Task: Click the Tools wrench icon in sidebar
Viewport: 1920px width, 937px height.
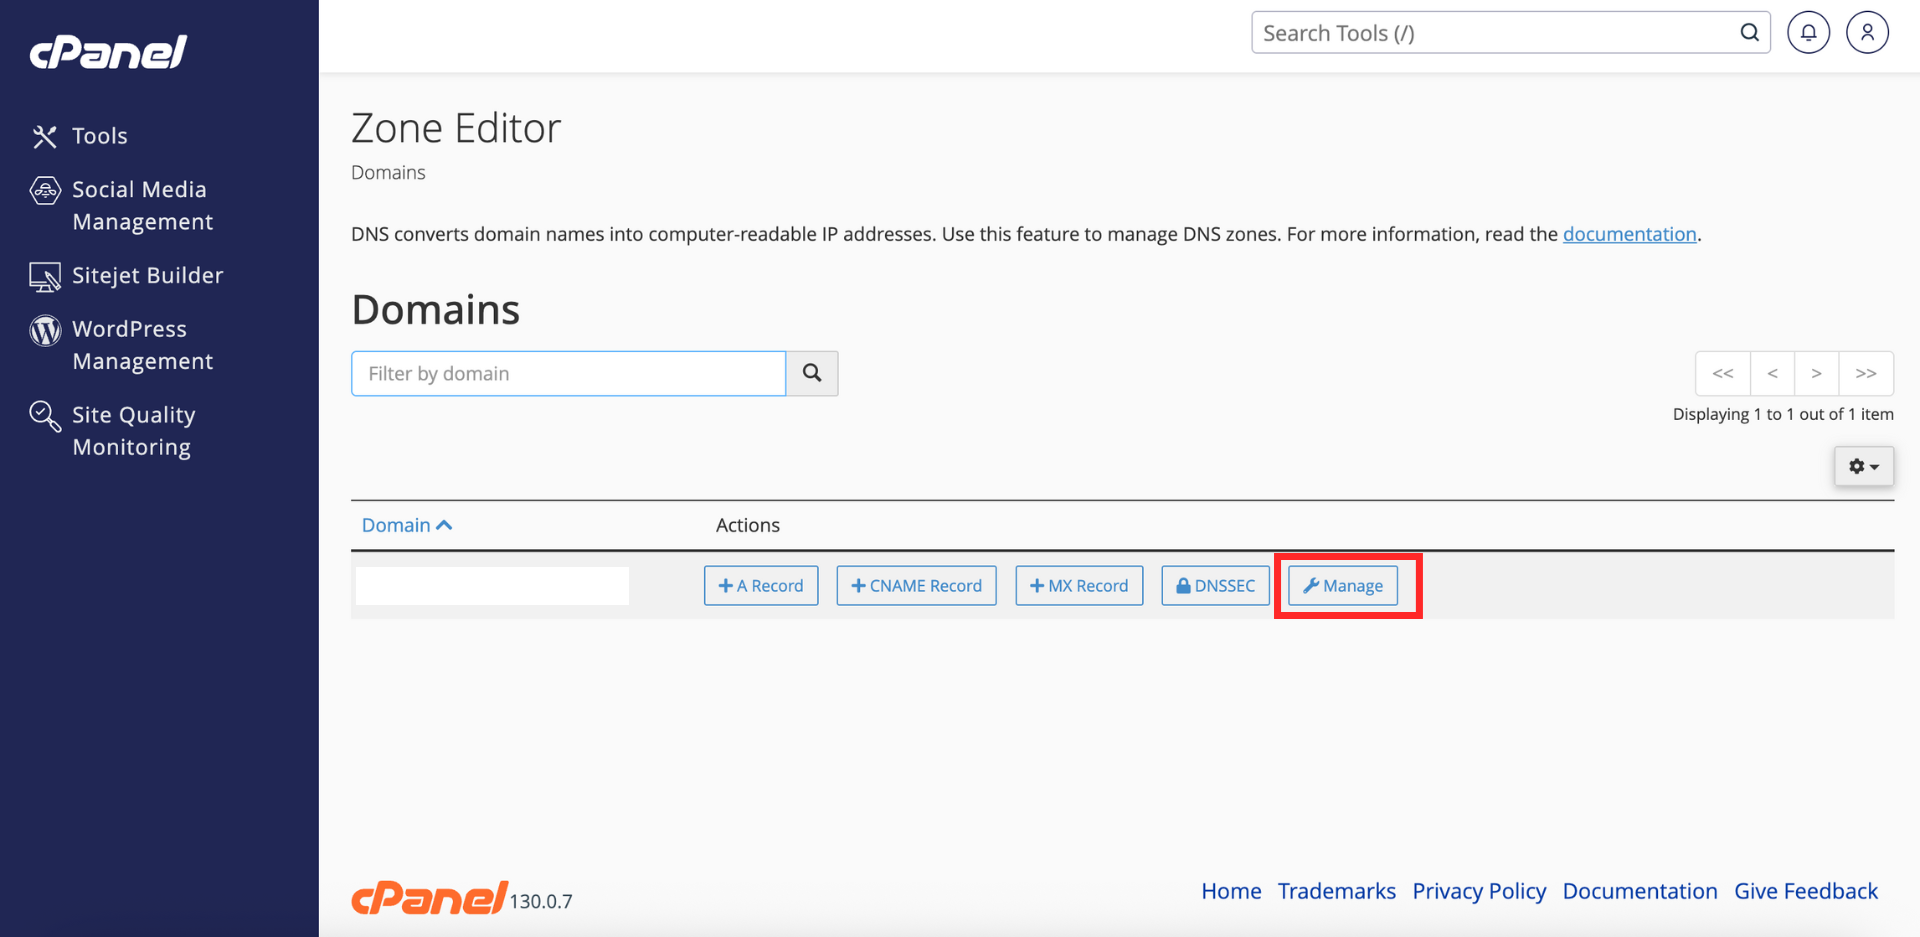Action: tap(44, 136)
